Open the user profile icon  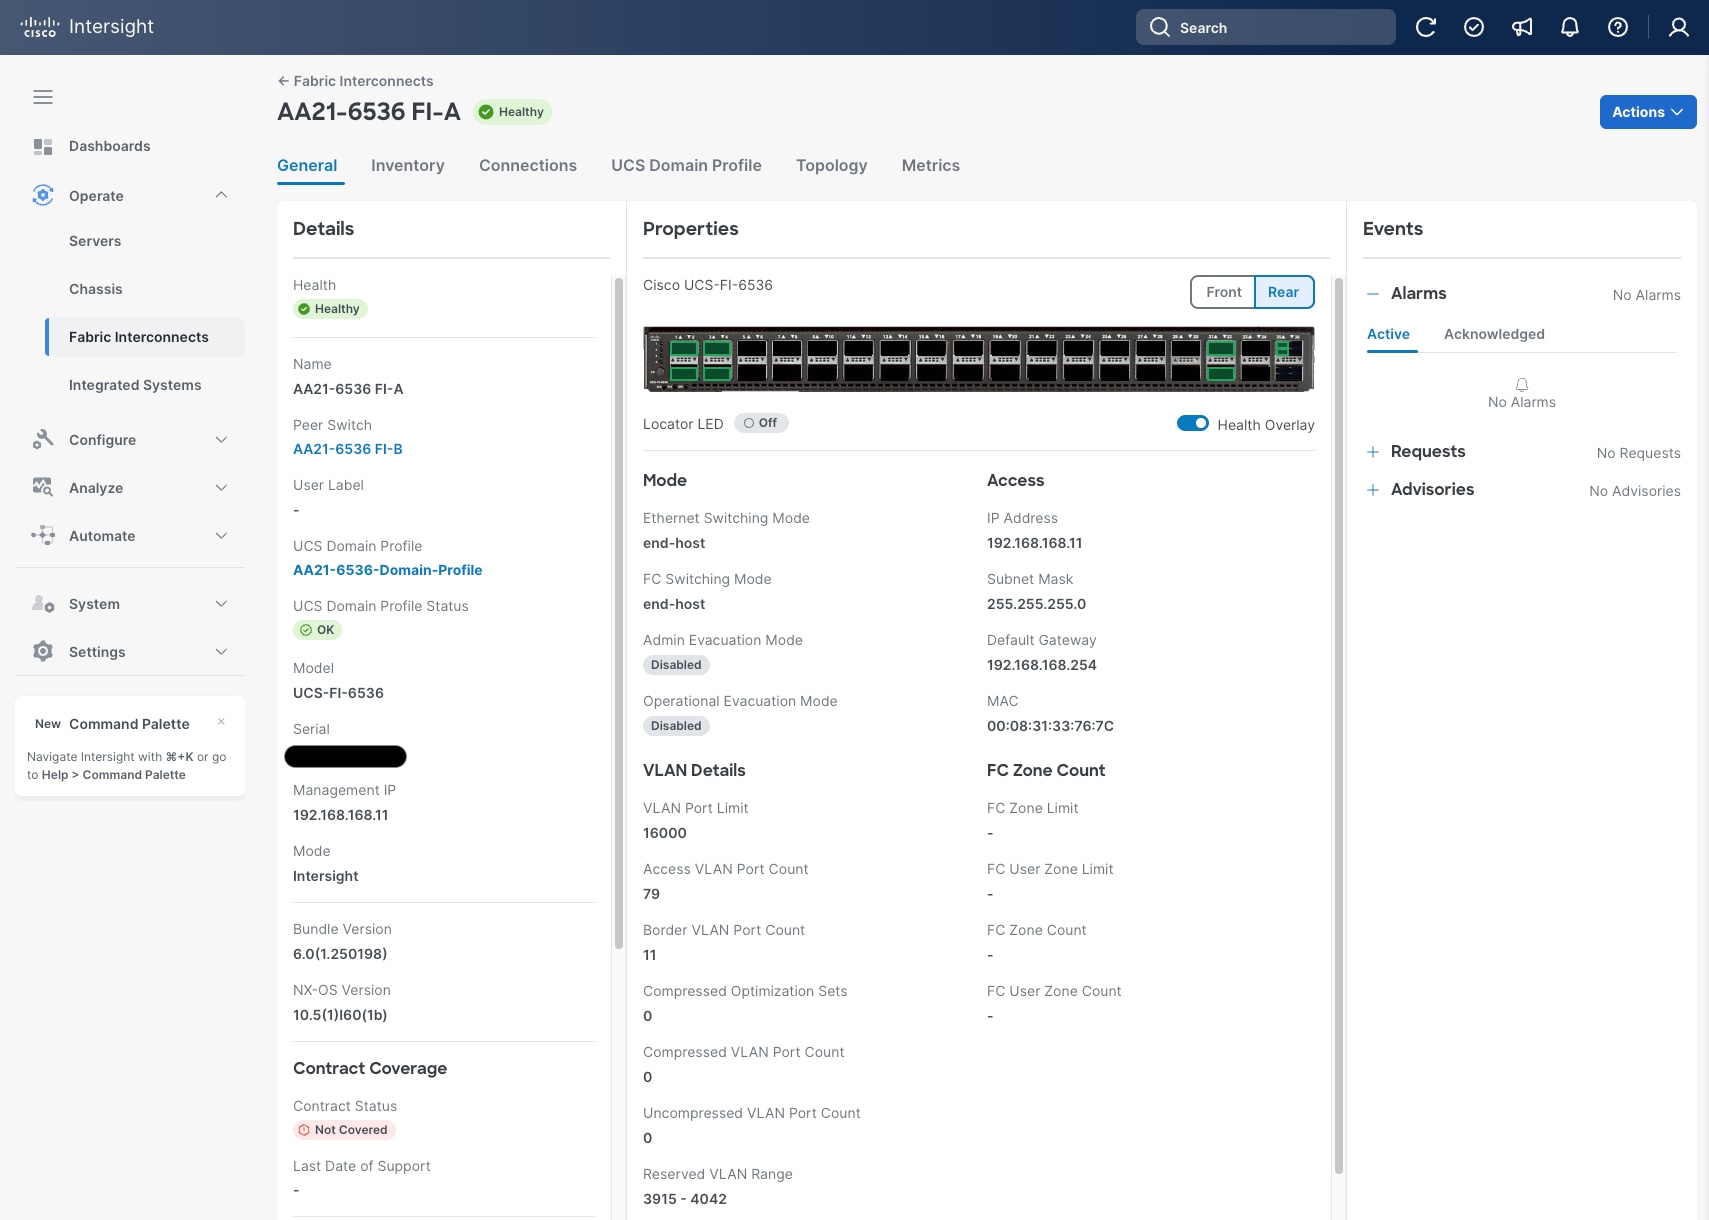(x=1676, y=27)
